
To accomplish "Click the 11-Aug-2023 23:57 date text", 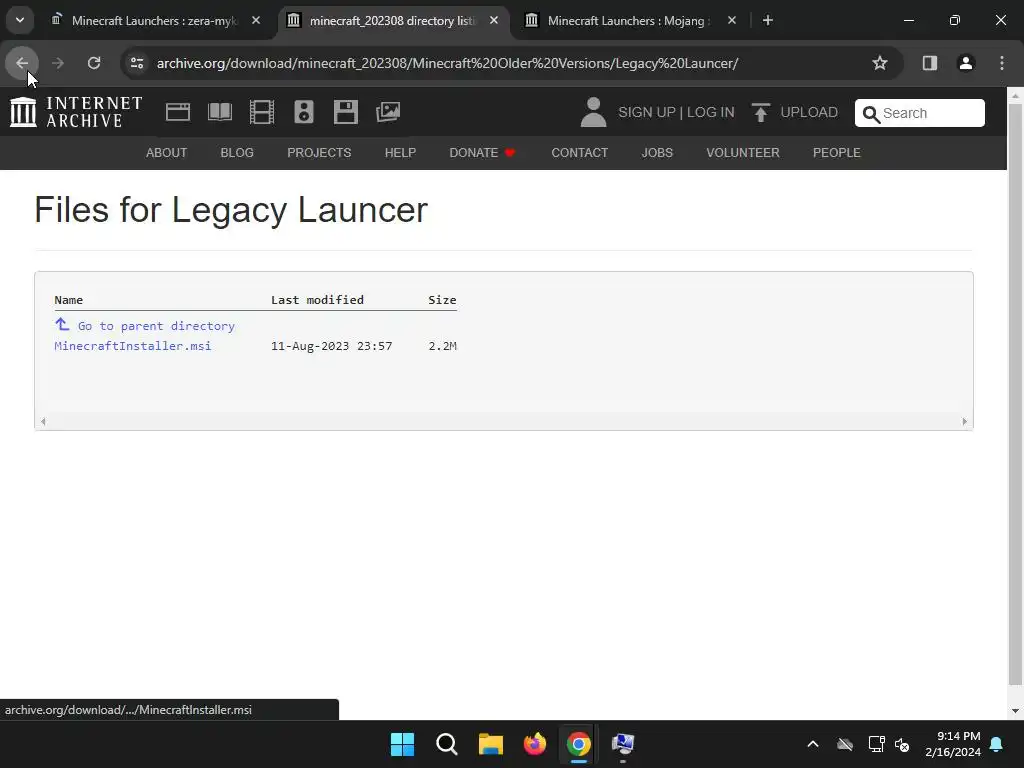I will 332,346.
